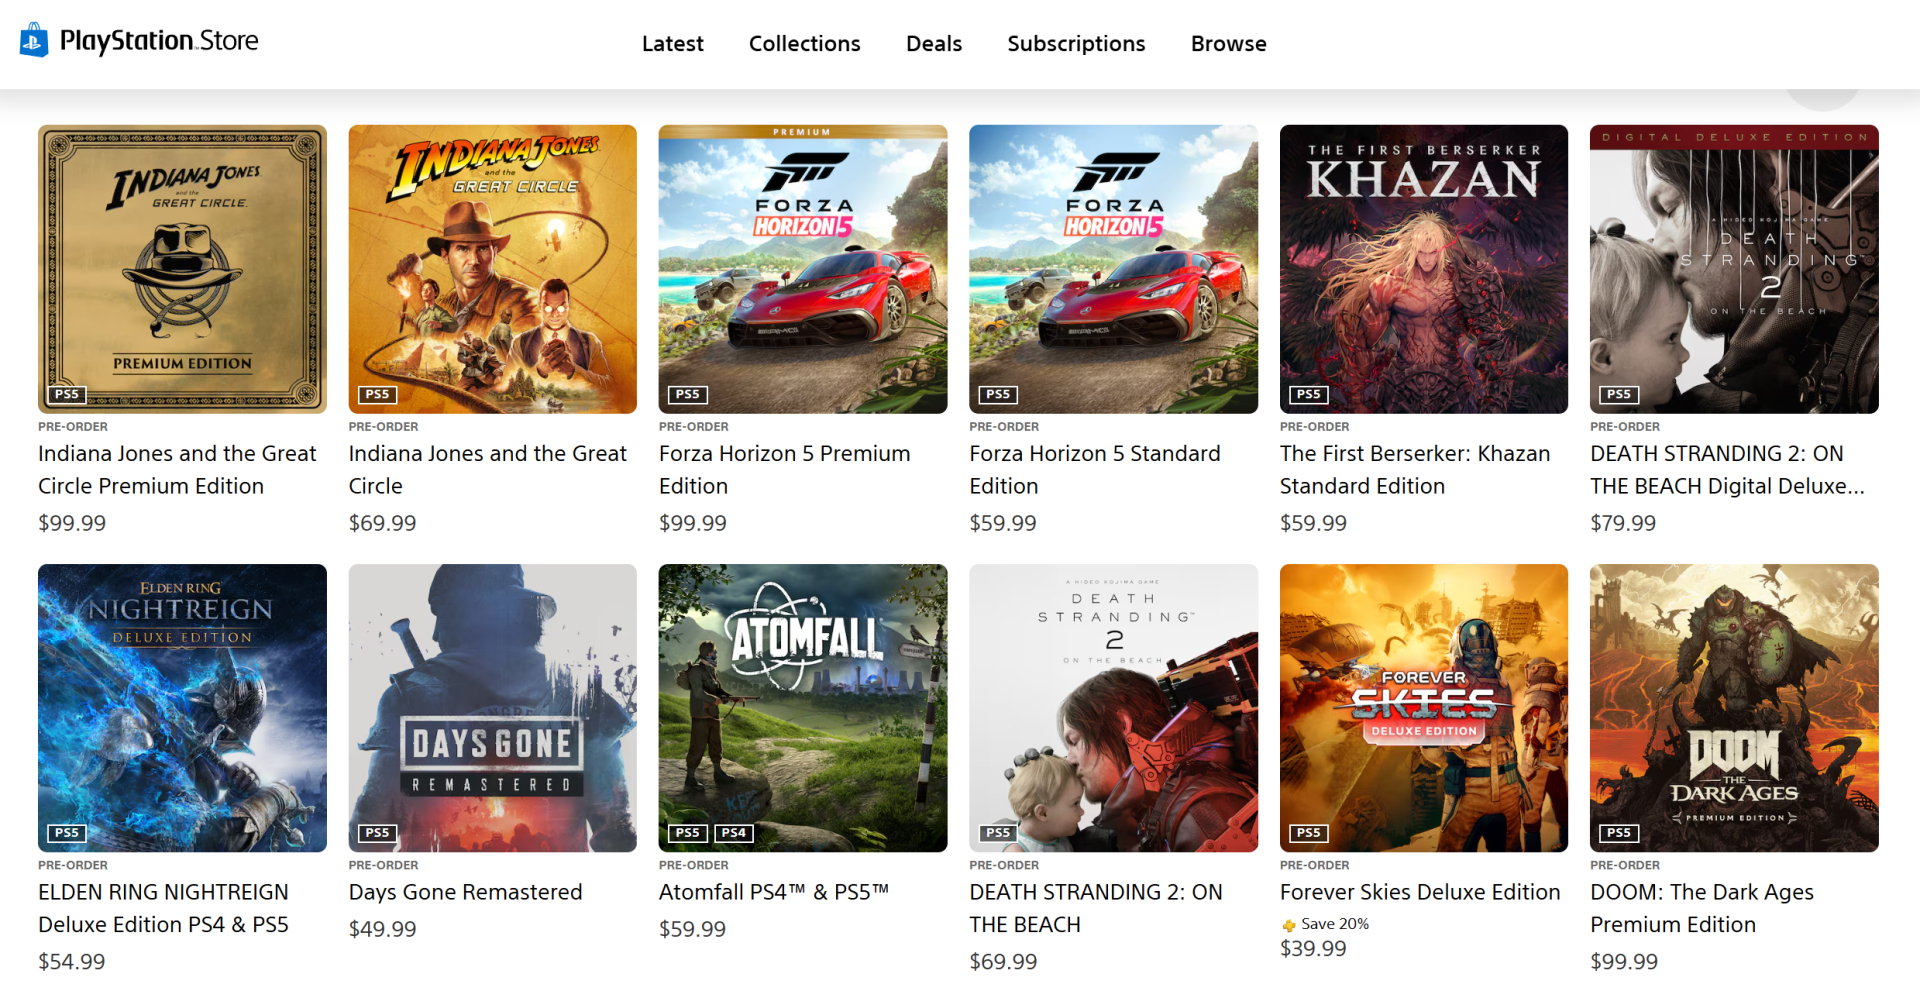Open the Subscriptions menu item
This screenshot has width=1920, height=991.
1076,44
